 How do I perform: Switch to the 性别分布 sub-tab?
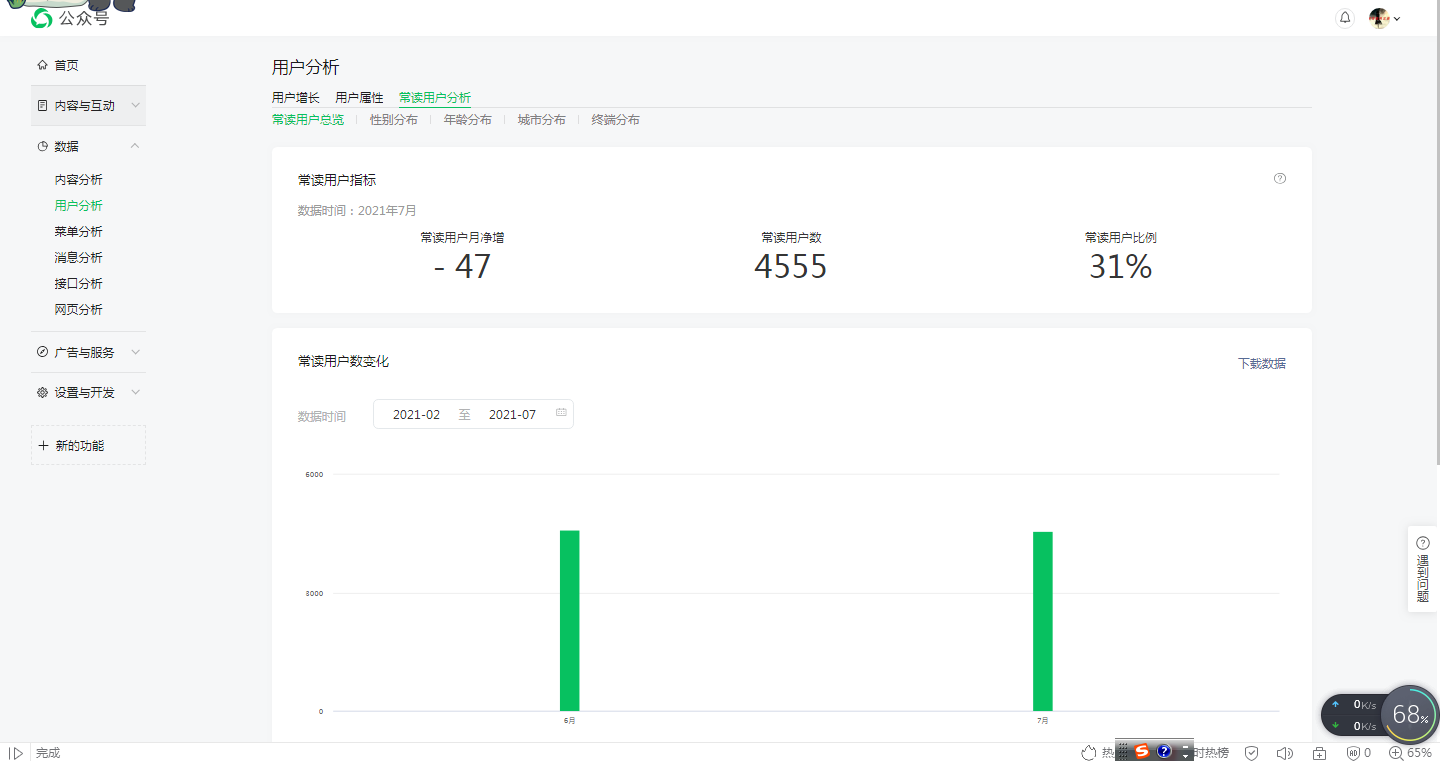click(393, 119)
